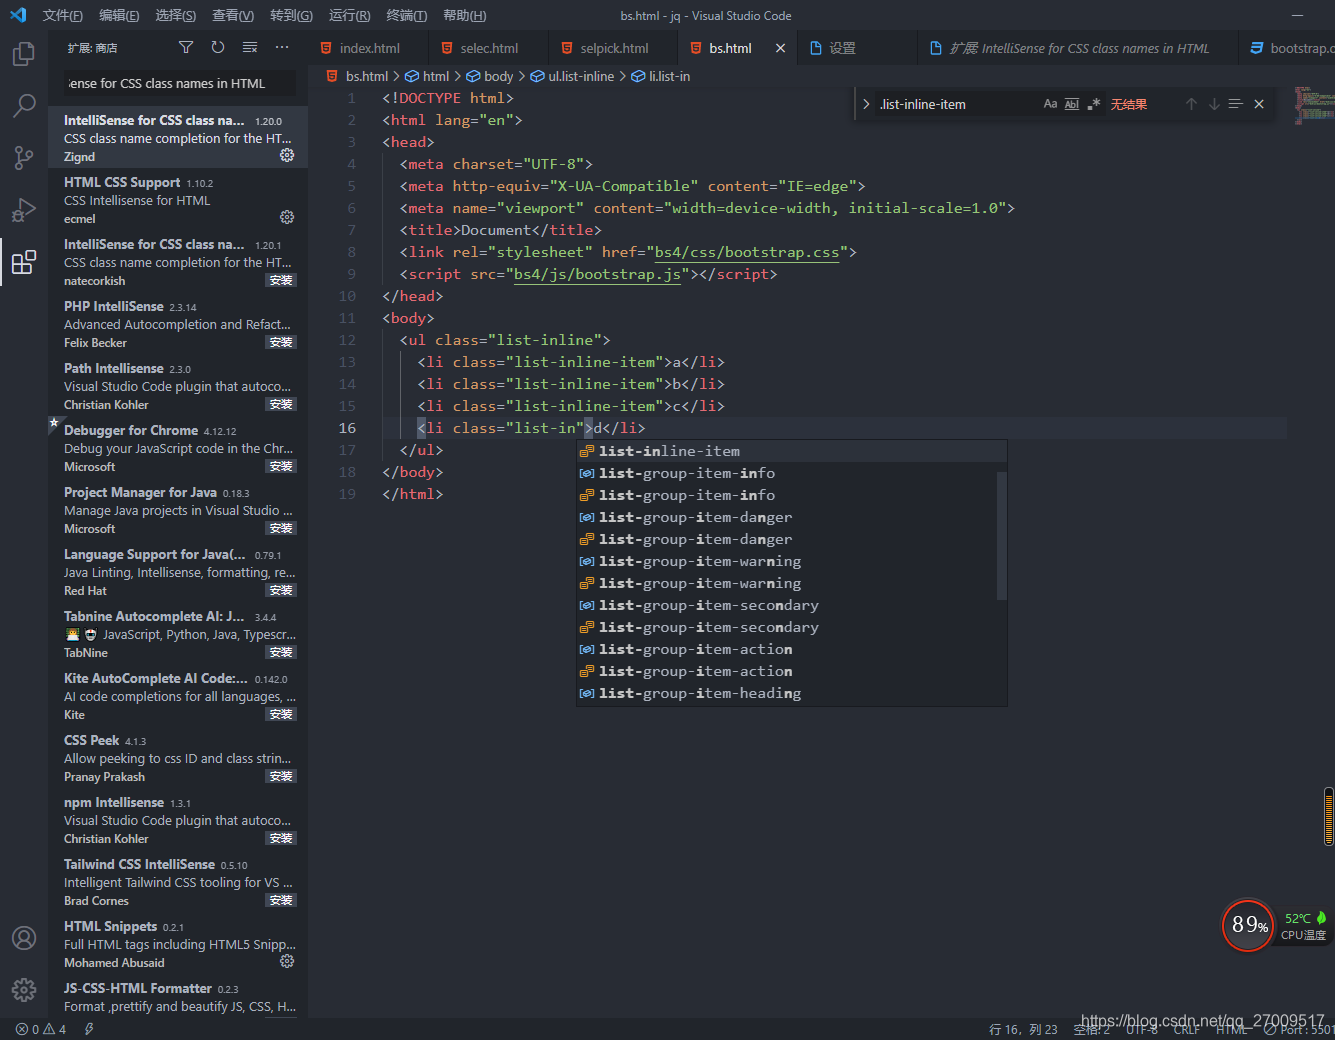This screenshot has height=1040, width=1335.
Task: Open Source Control view in activity bar
Action: (23, 157)
